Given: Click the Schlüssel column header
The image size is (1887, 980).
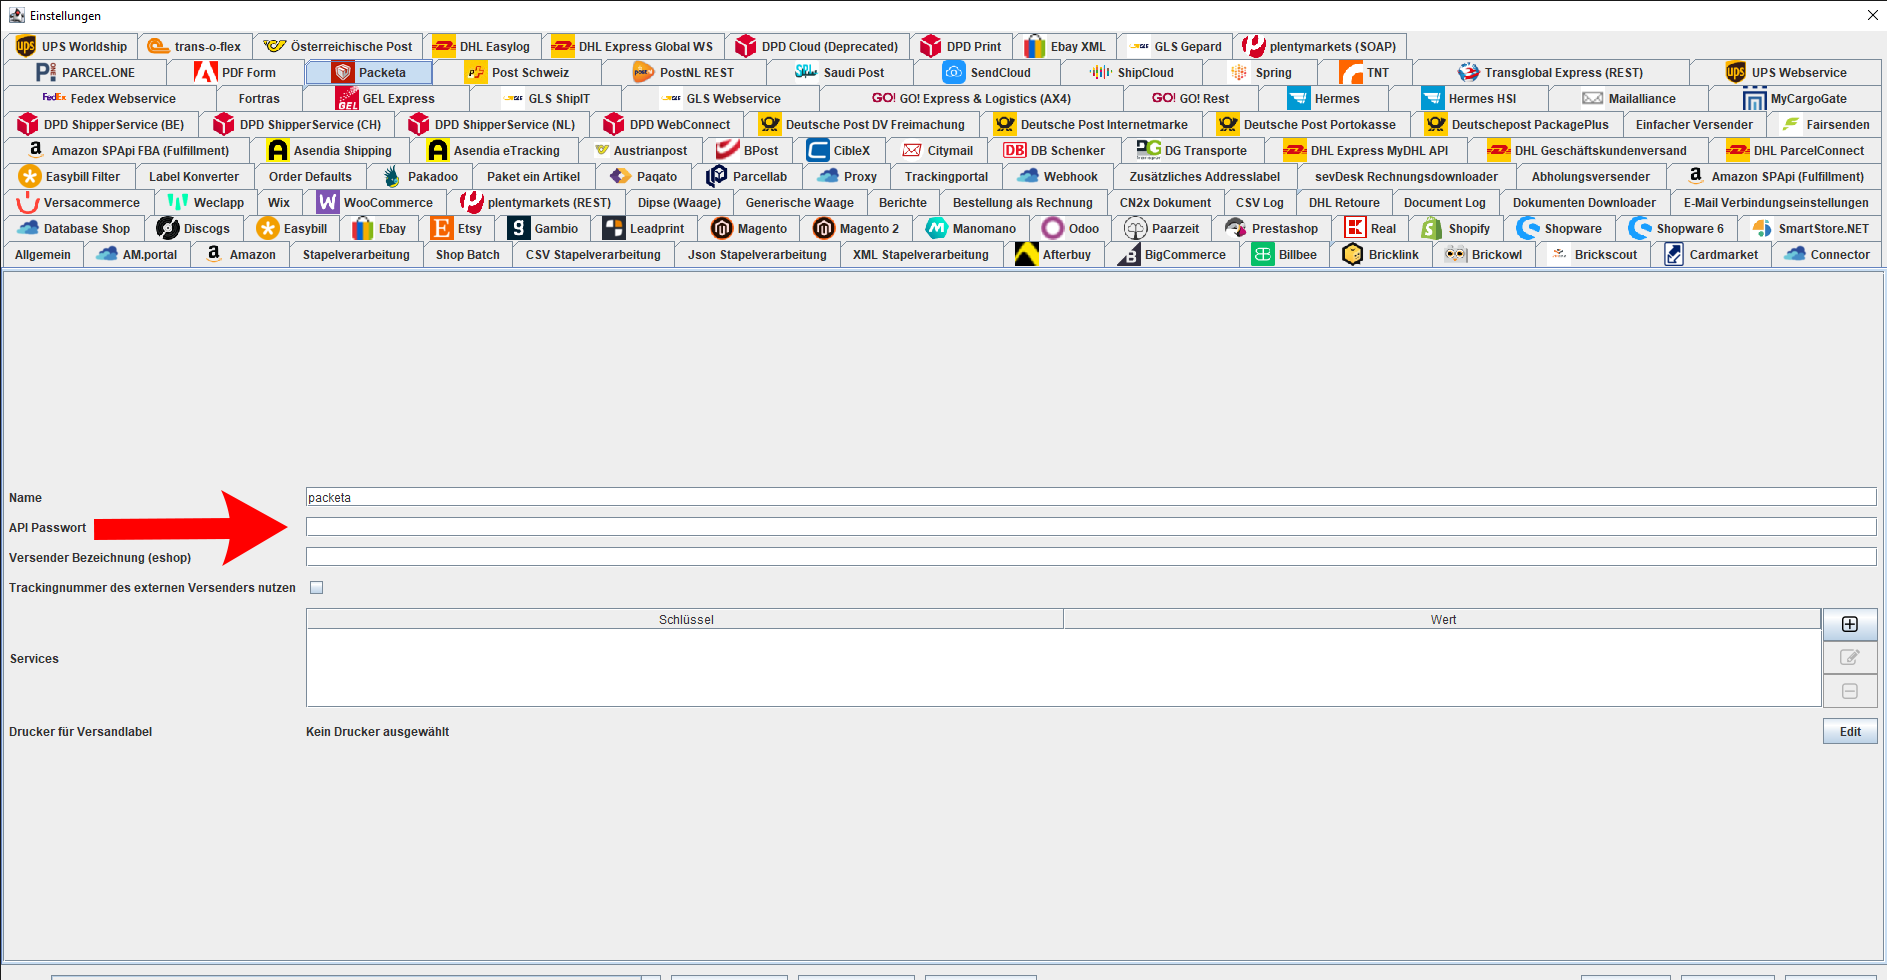Looking at the screenshot, I should coord(686,620).
